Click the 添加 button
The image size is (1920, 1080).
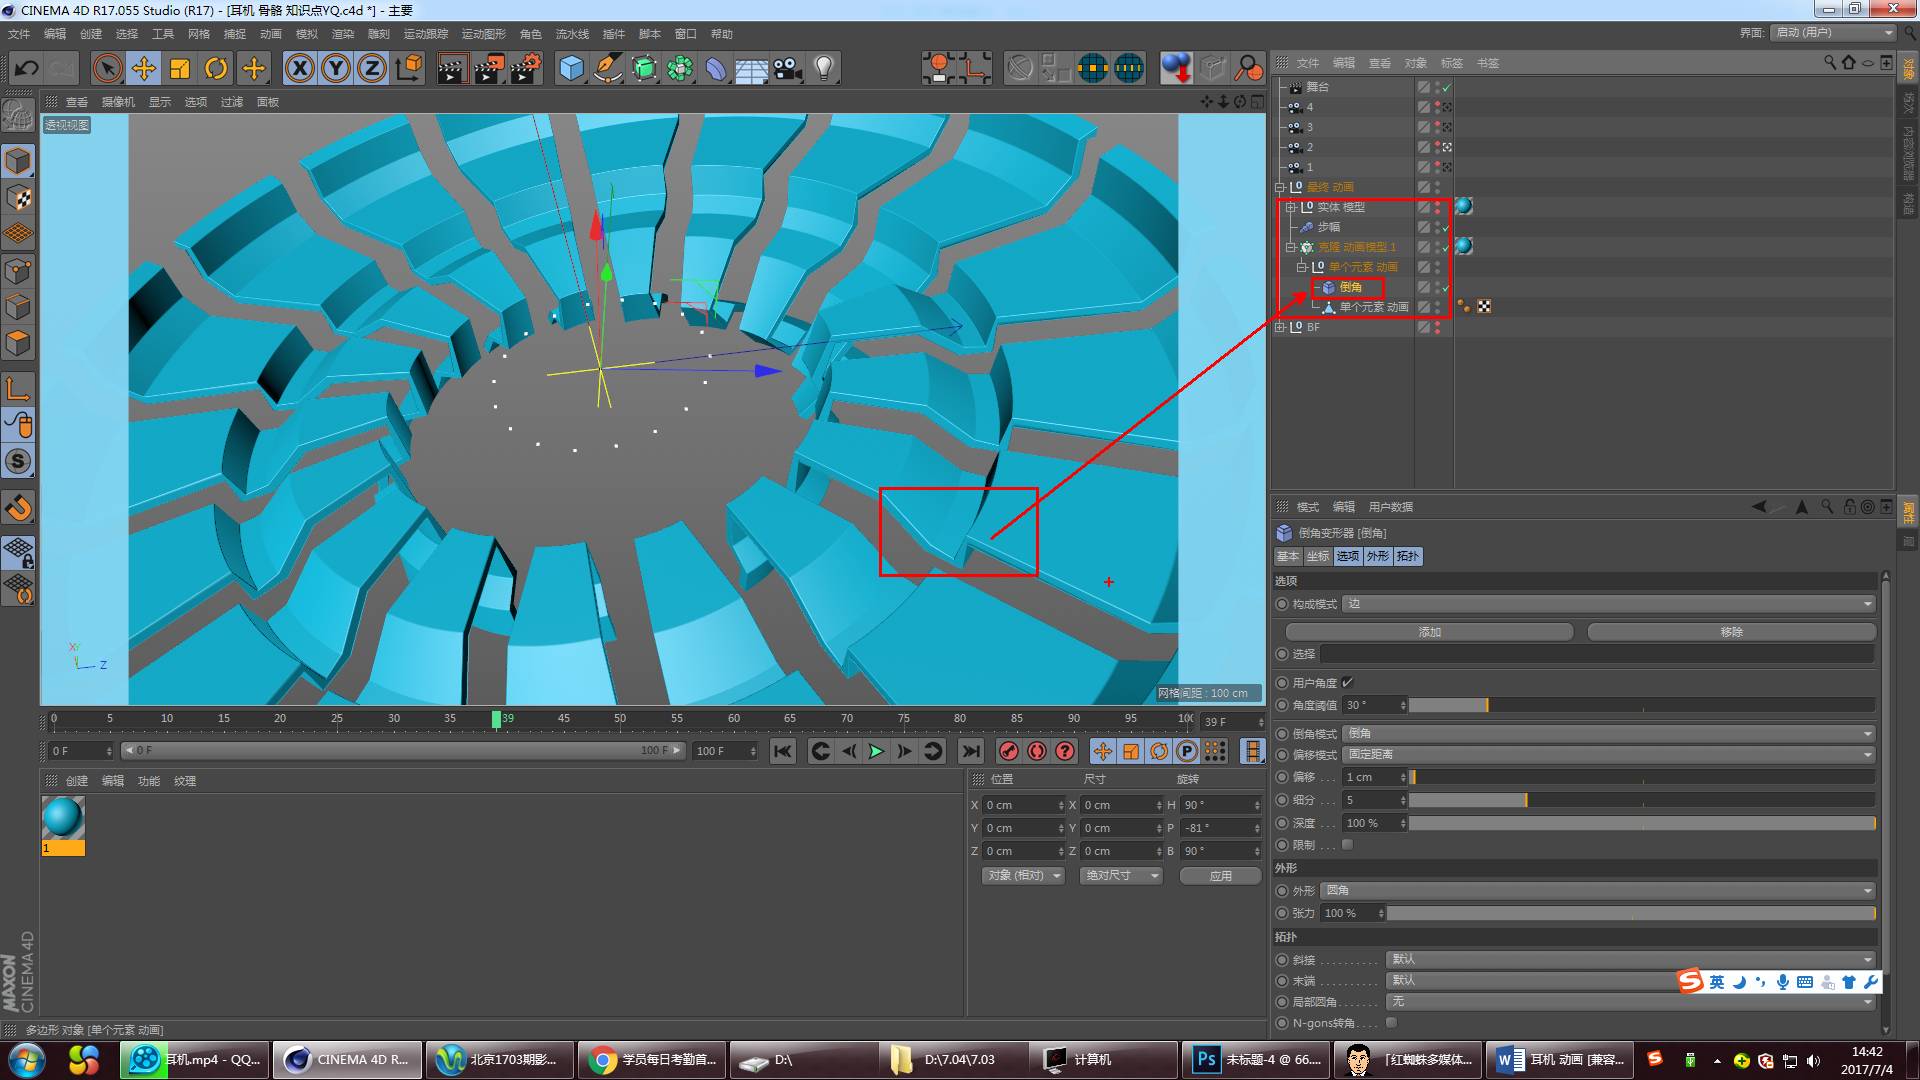pos(1429,632)
